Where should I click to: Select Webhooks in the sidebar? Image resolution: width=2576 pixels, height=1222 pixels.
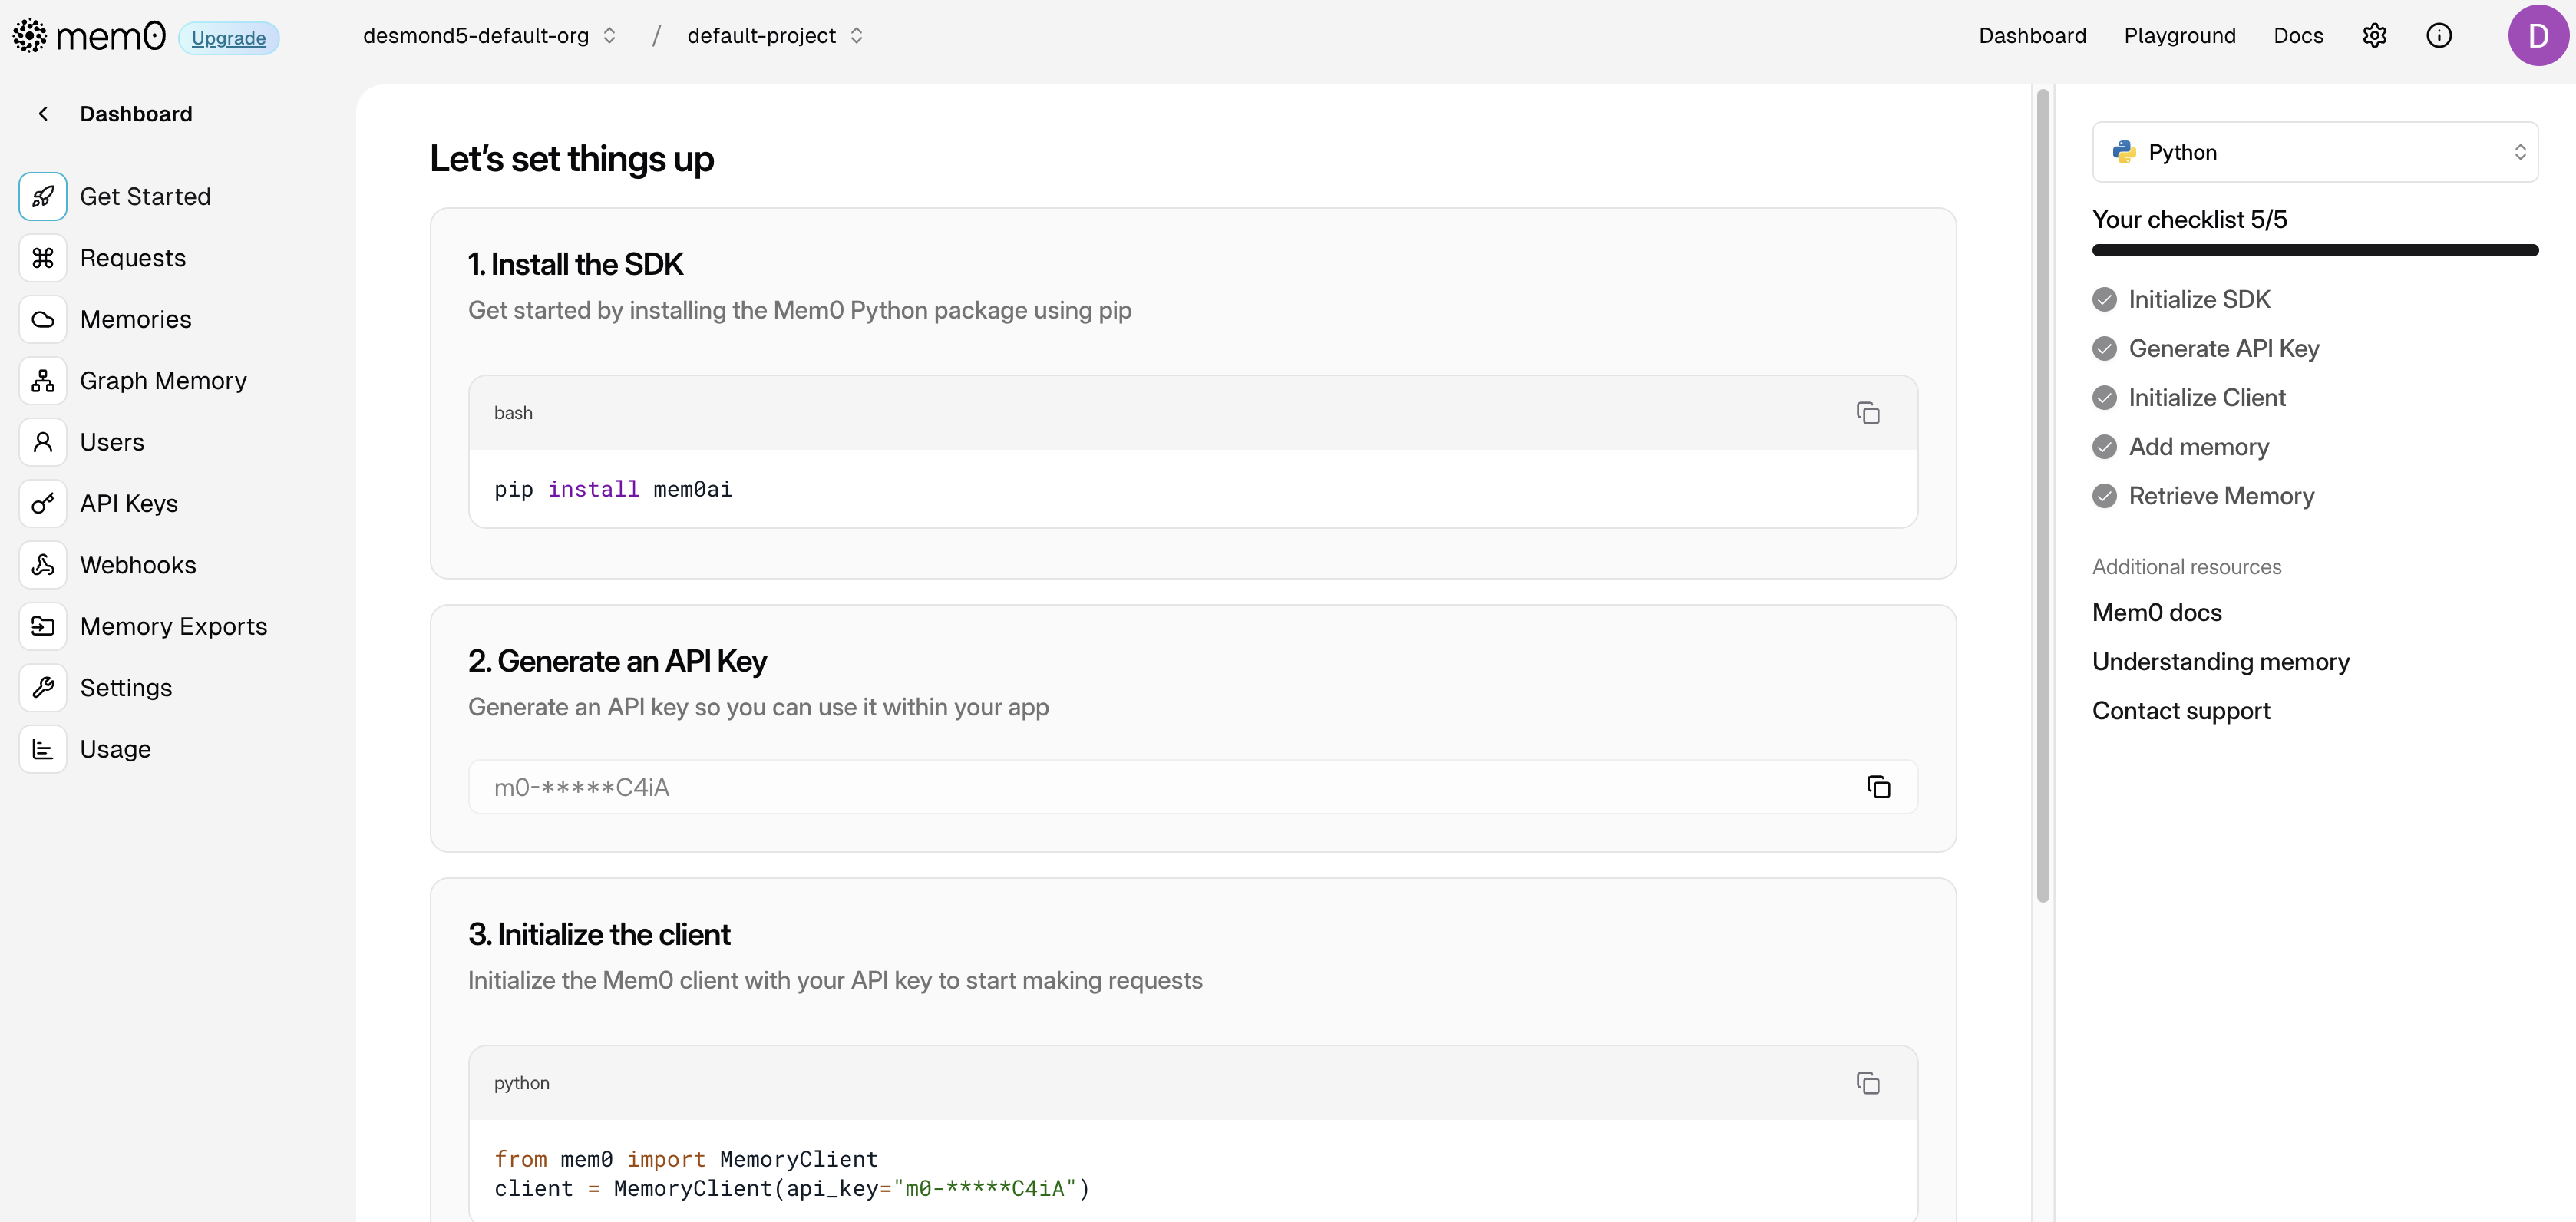tap(138, 565)
